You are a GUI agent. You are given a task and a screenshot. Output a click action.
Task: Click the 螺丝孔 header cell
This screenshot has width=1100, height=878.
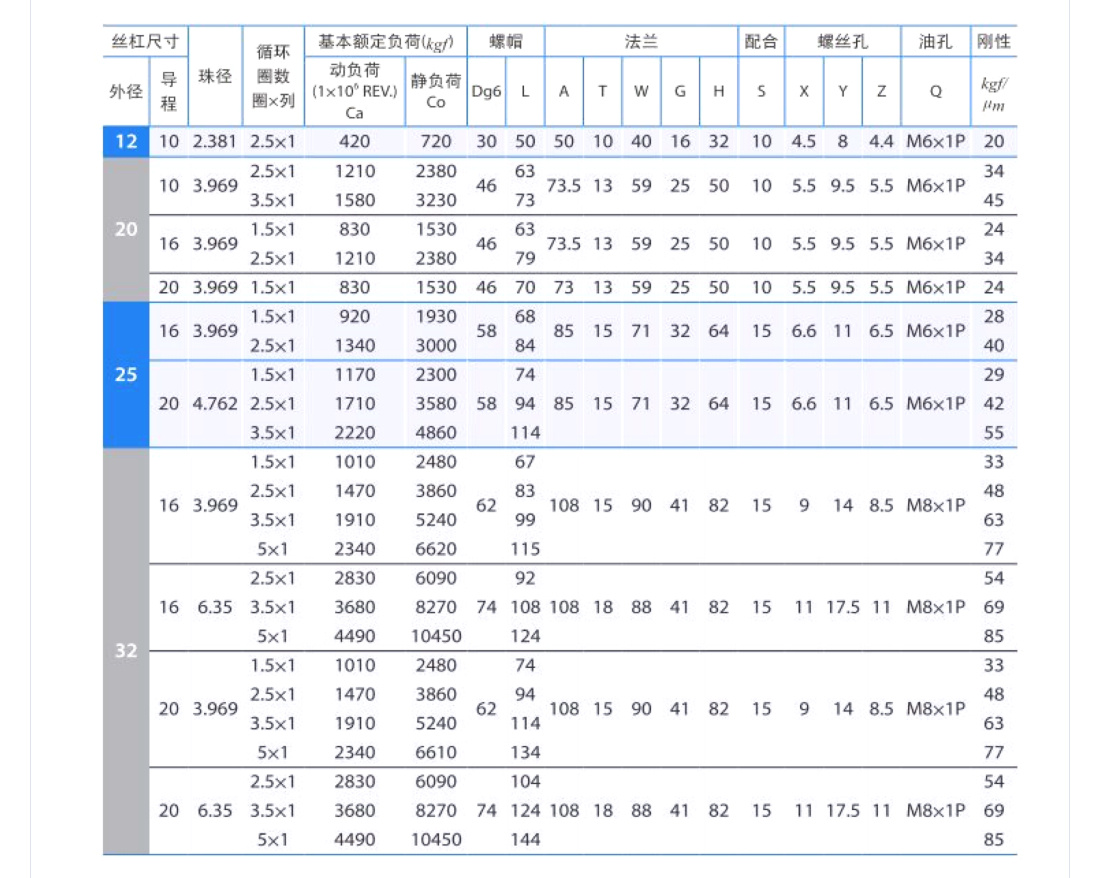(x=843, y=41)
